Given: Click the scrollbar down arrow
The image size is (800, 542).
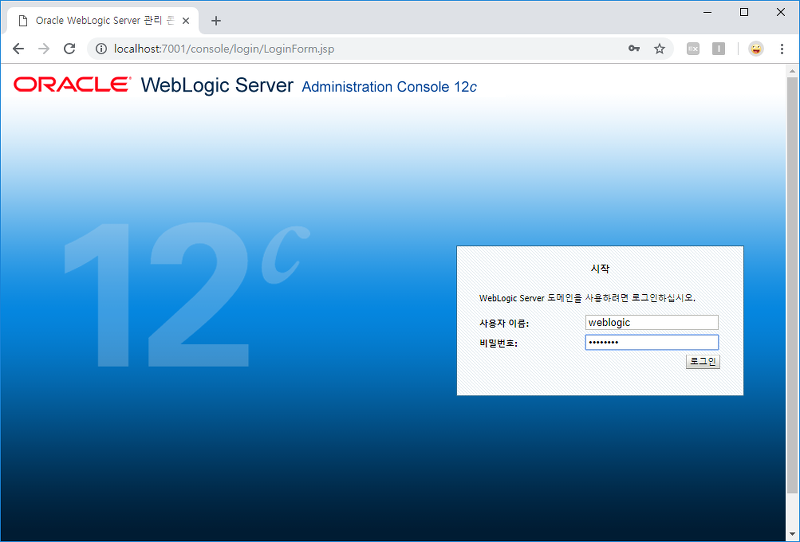Looking at the screenshot, I should click(792, 534).
